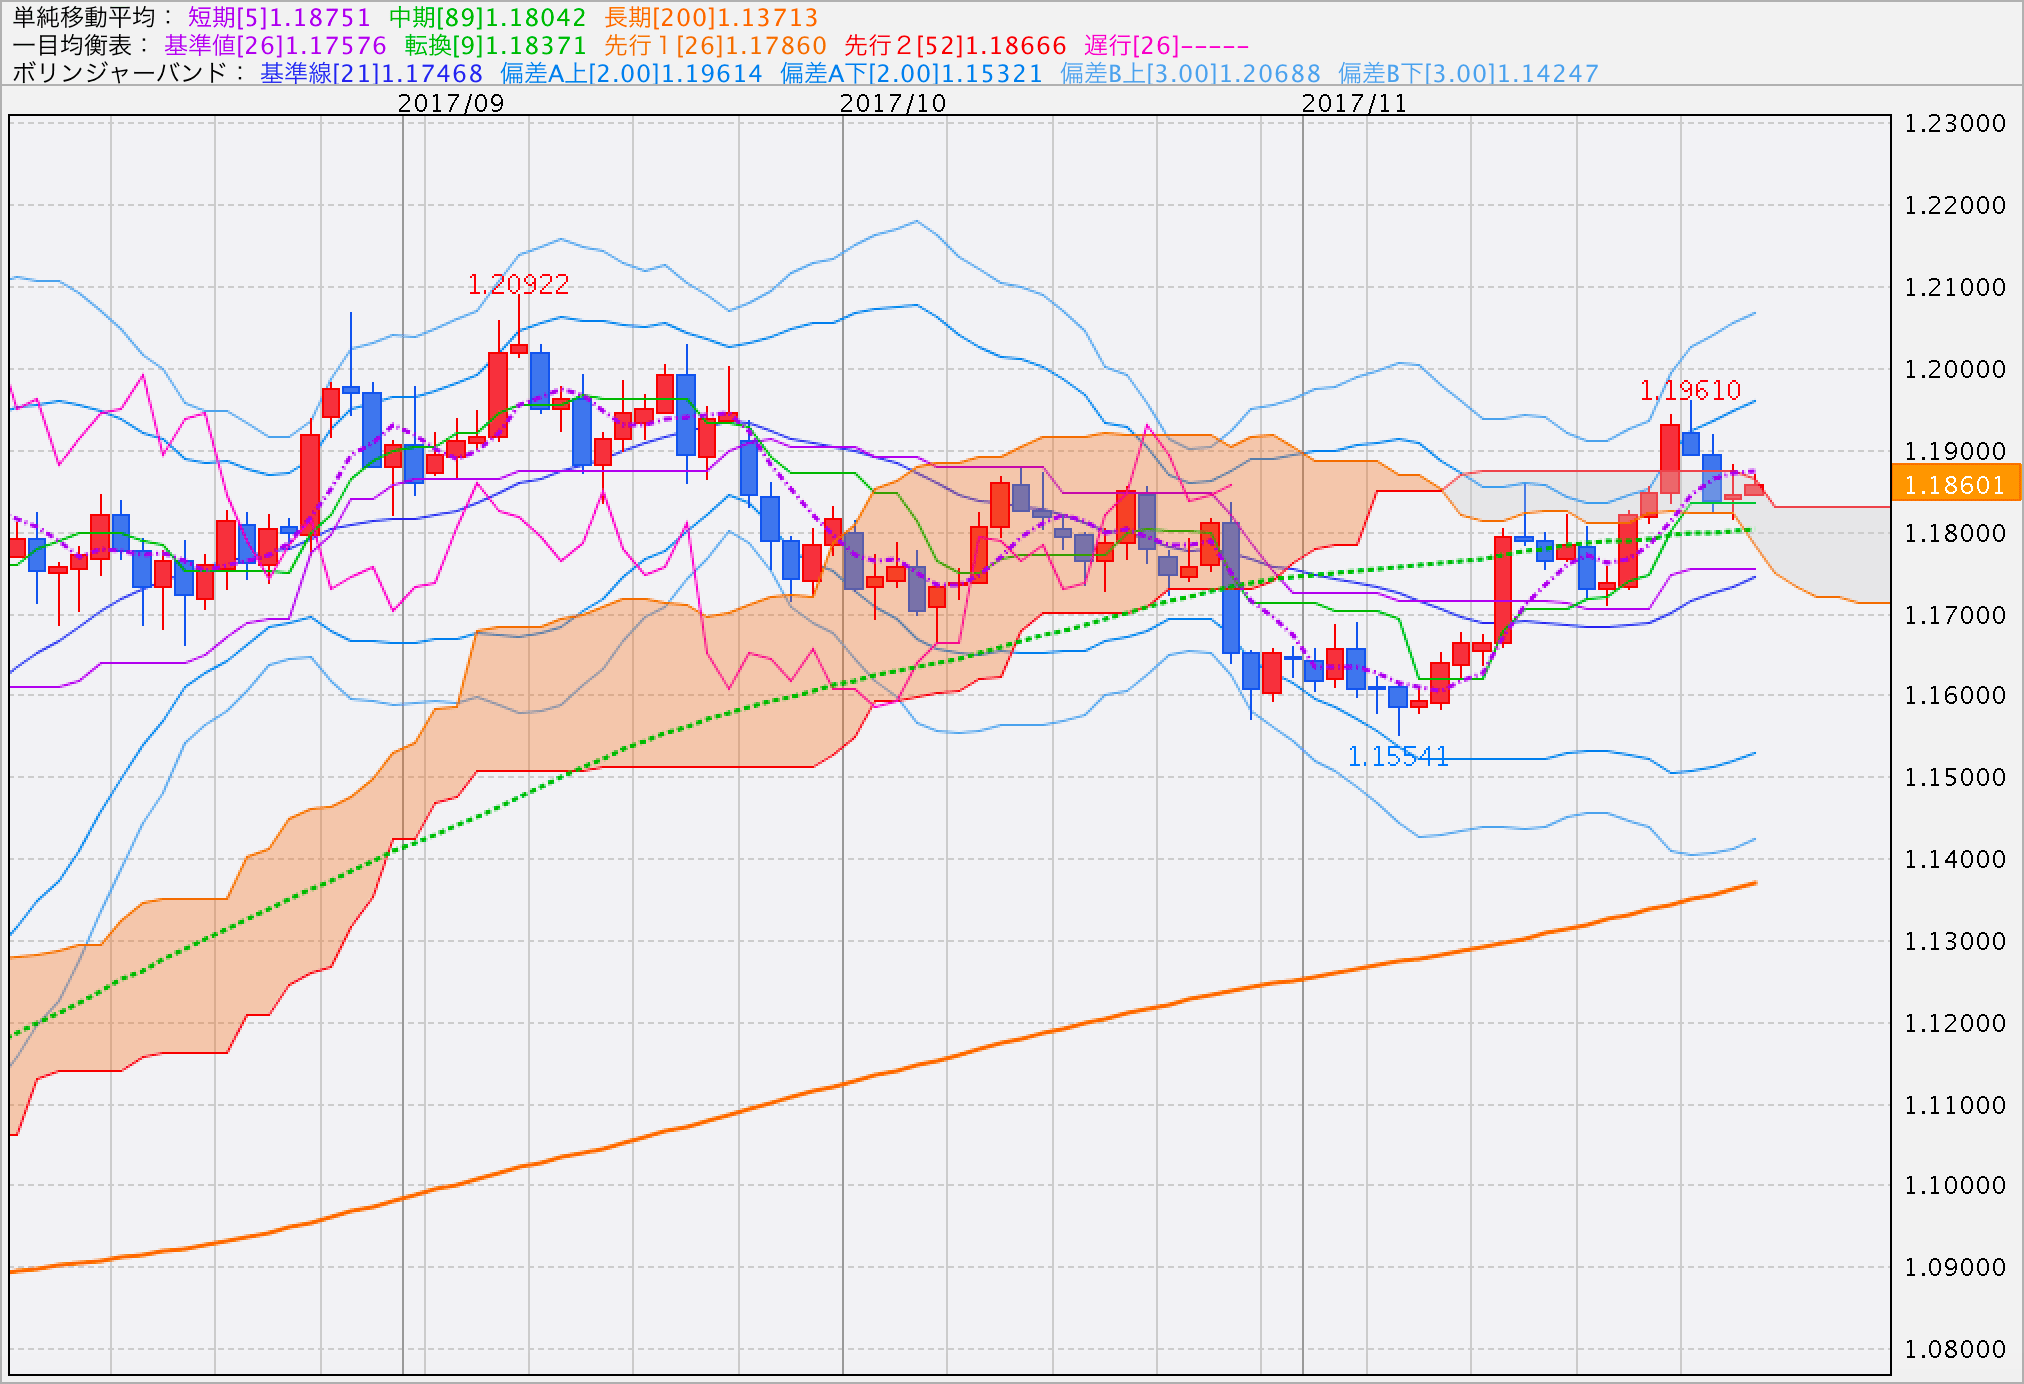
Task: Click the 1.17000 price axis label
Action: (1955, 616)
